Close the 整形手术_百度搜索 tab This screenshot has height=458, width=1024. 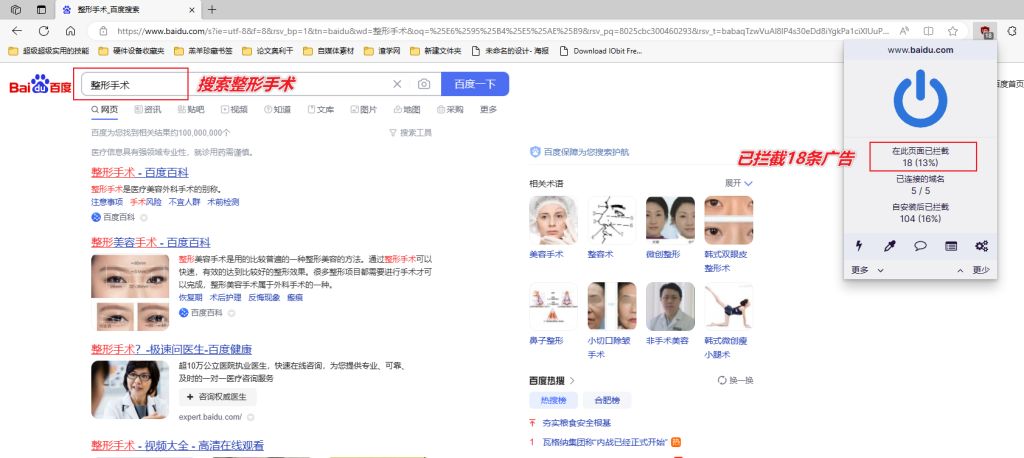[x=192, y=10]
